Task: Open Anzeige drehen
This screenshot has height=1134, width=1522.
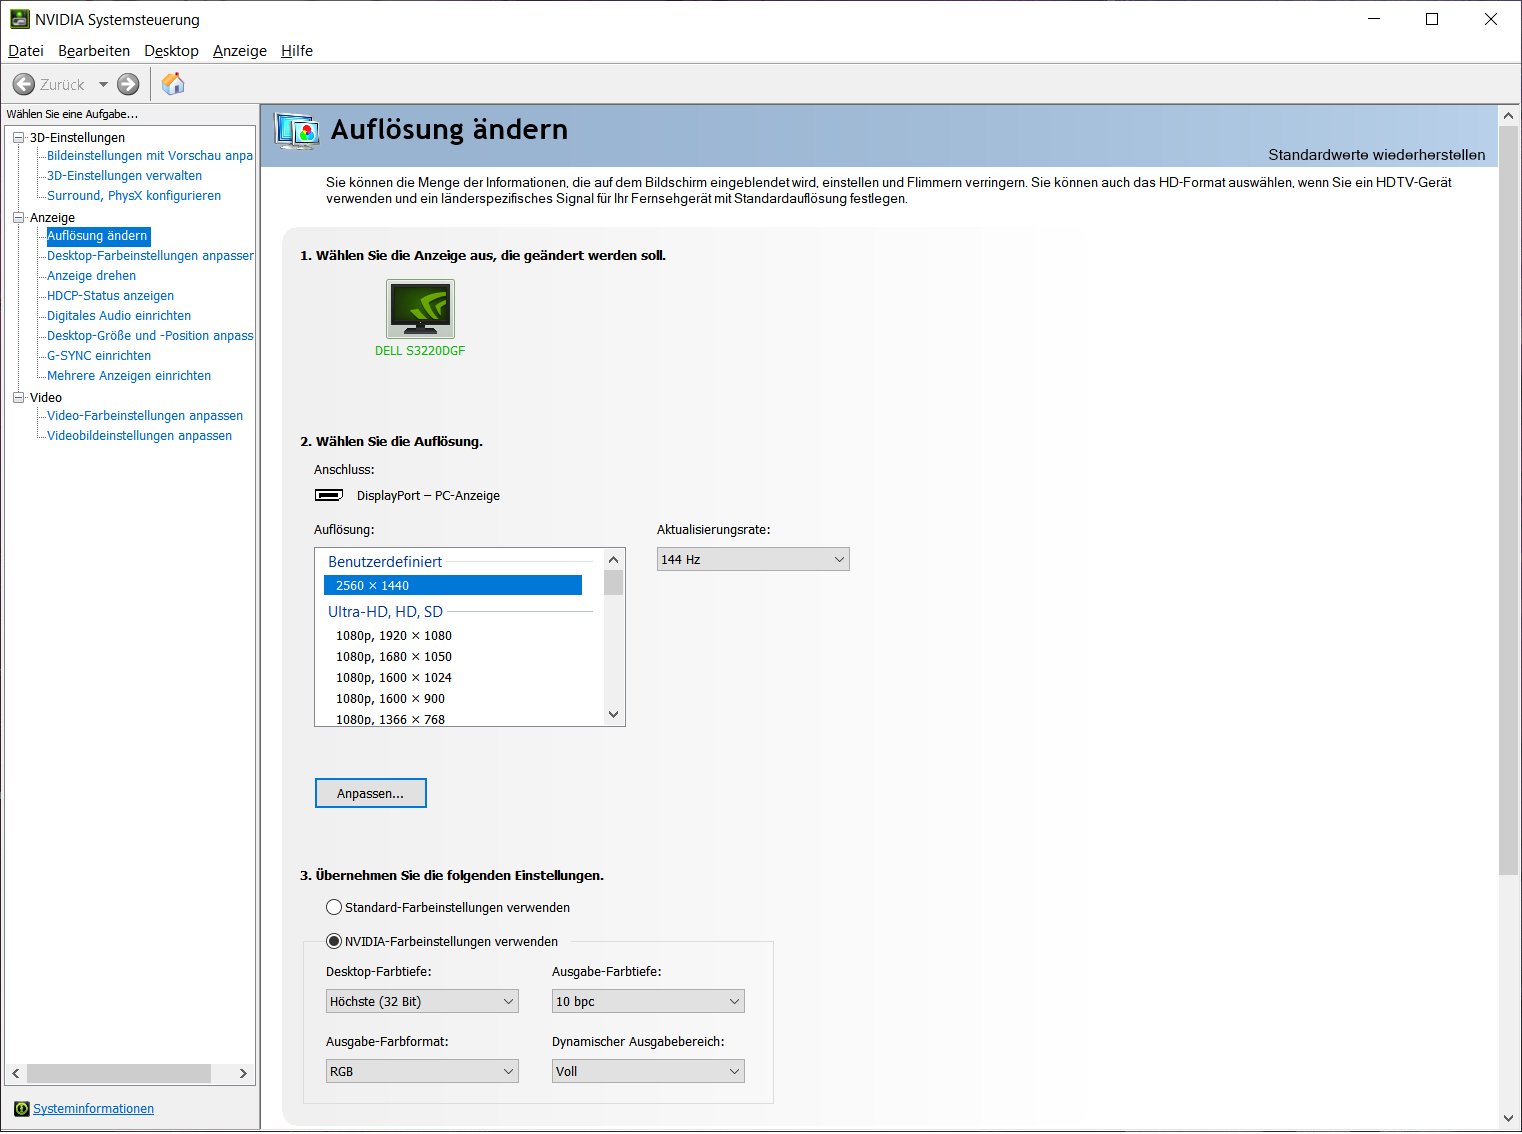Action: pos(91,276)
